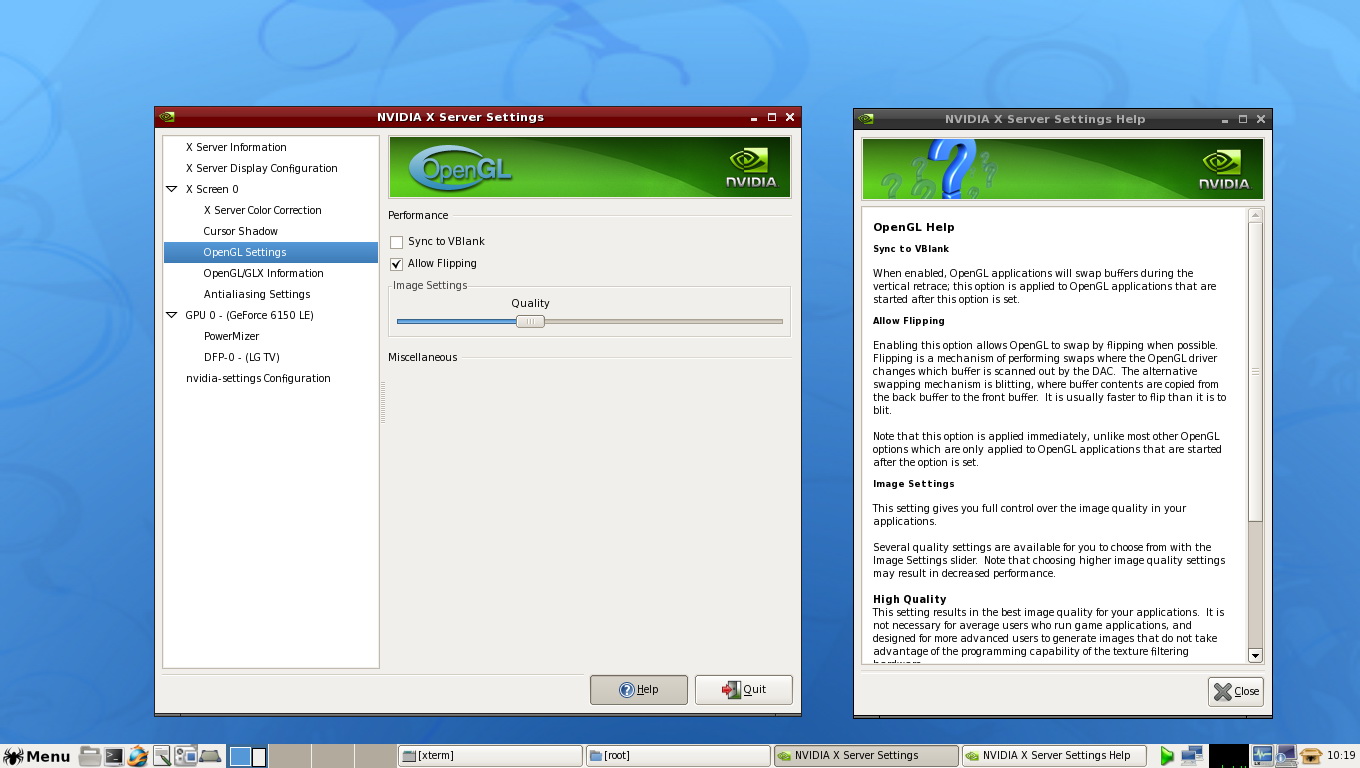Viewport: 1360px width, 768px height.
Task: Collapse the GPU 0 GeForce 6150 LE node
Action: click(171, 315)
